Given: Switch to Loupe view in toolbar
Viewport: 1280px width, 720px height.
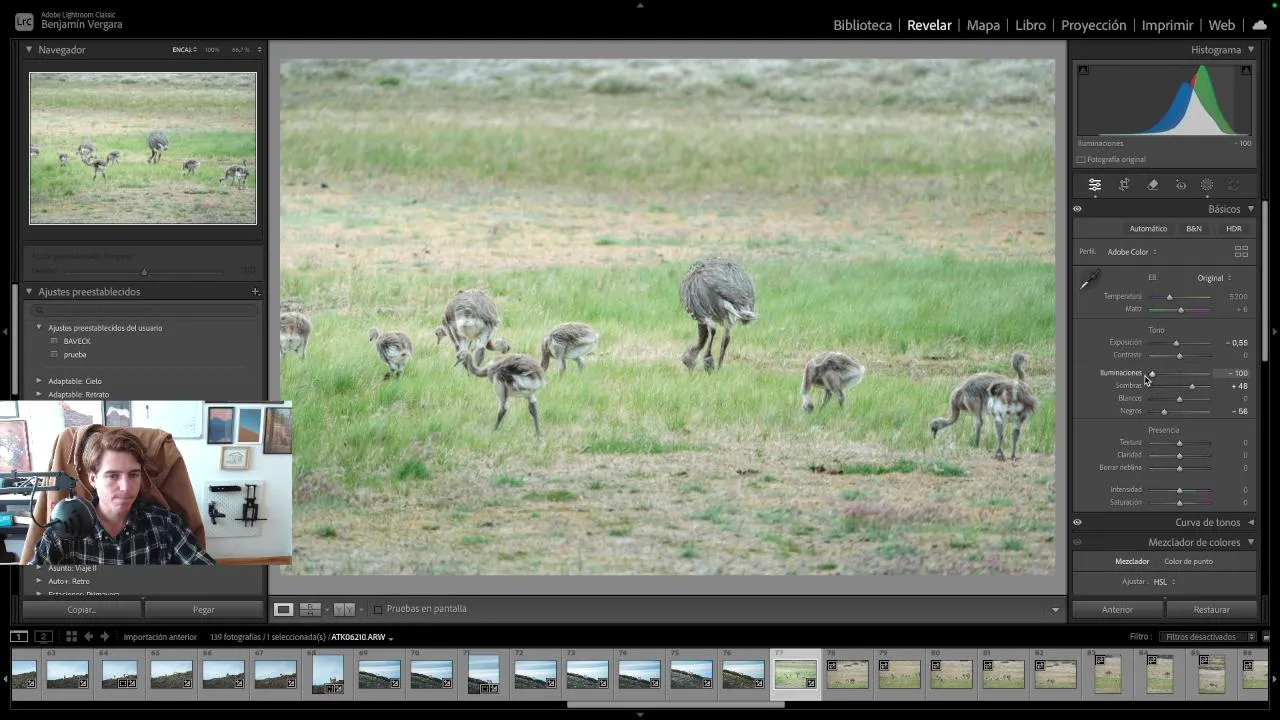Looking at the screenshot, I should coord(284,609).
